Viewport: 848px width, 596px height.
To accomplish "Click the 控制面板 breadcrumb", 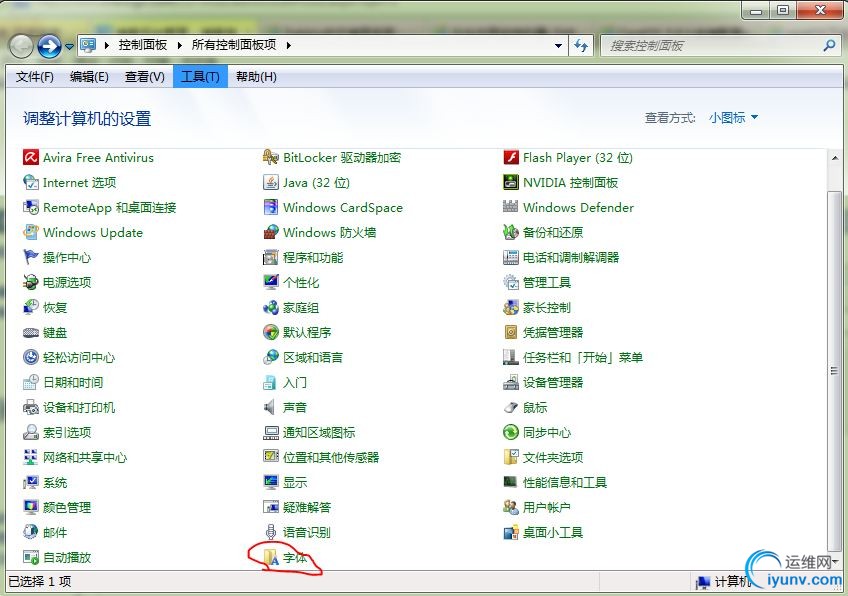I will coord(143,45).
